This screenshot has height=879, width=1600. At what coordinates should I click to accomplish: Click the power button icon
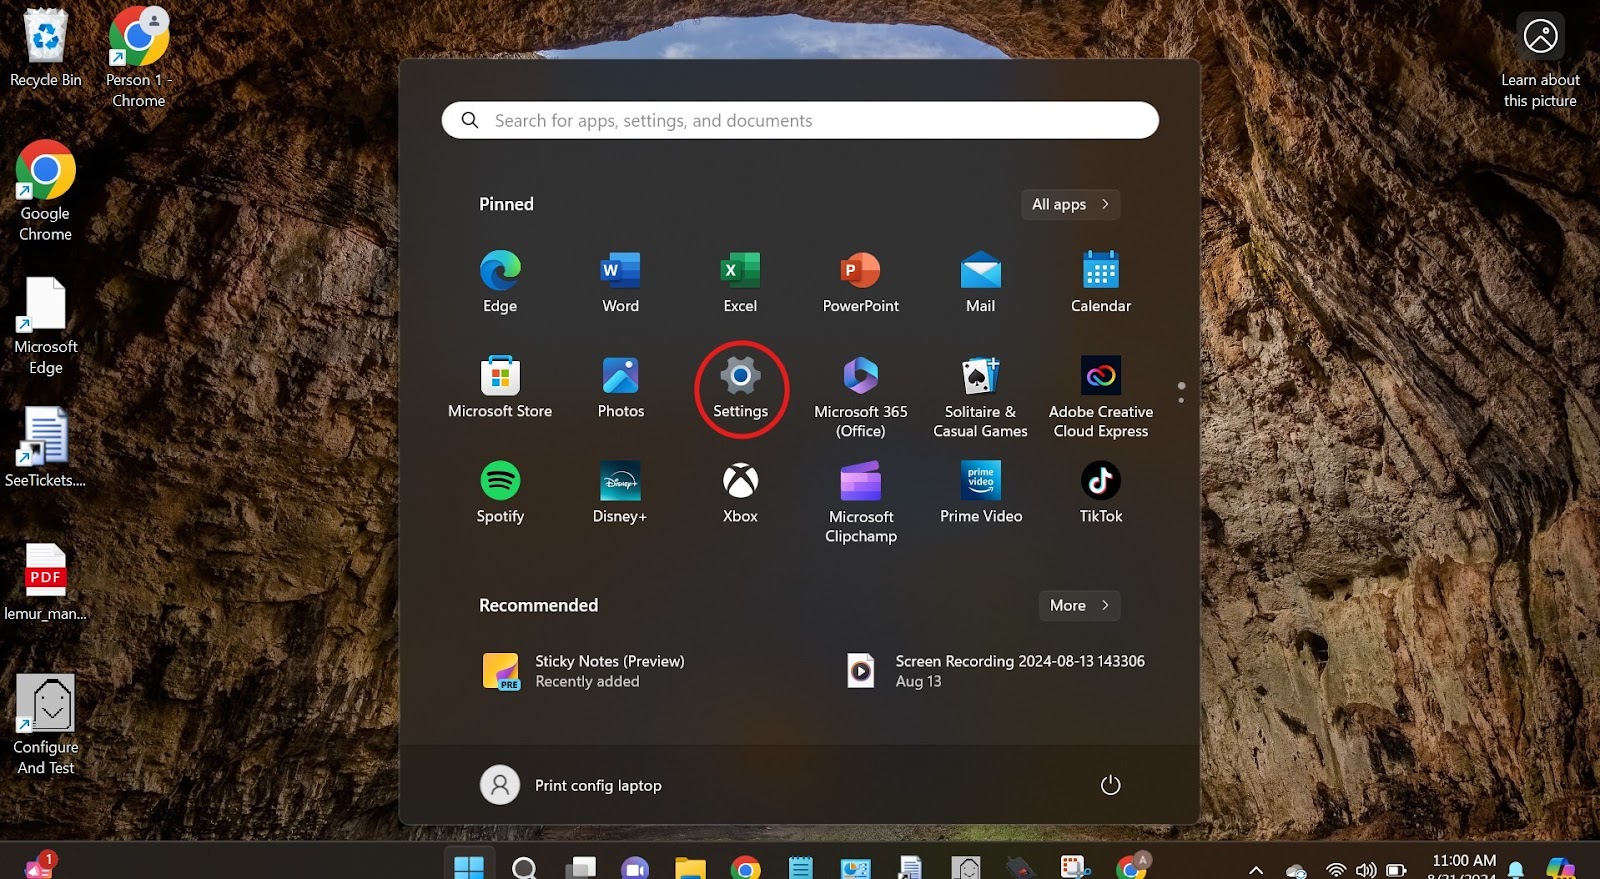pos(1110,785)
